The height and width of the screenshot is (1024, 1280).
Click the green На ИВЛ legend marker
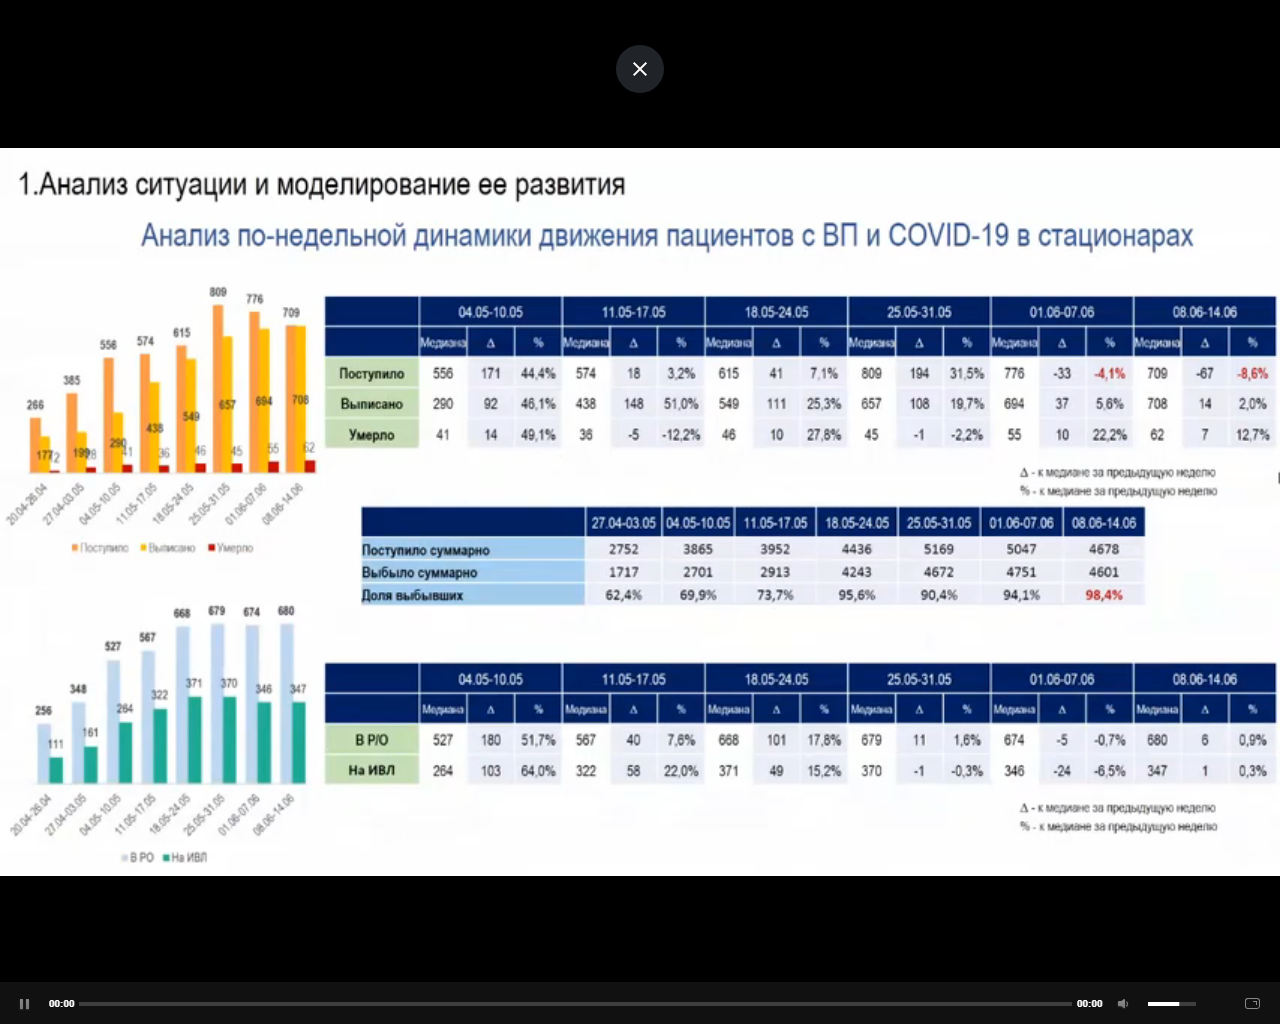tap(166, 857)
